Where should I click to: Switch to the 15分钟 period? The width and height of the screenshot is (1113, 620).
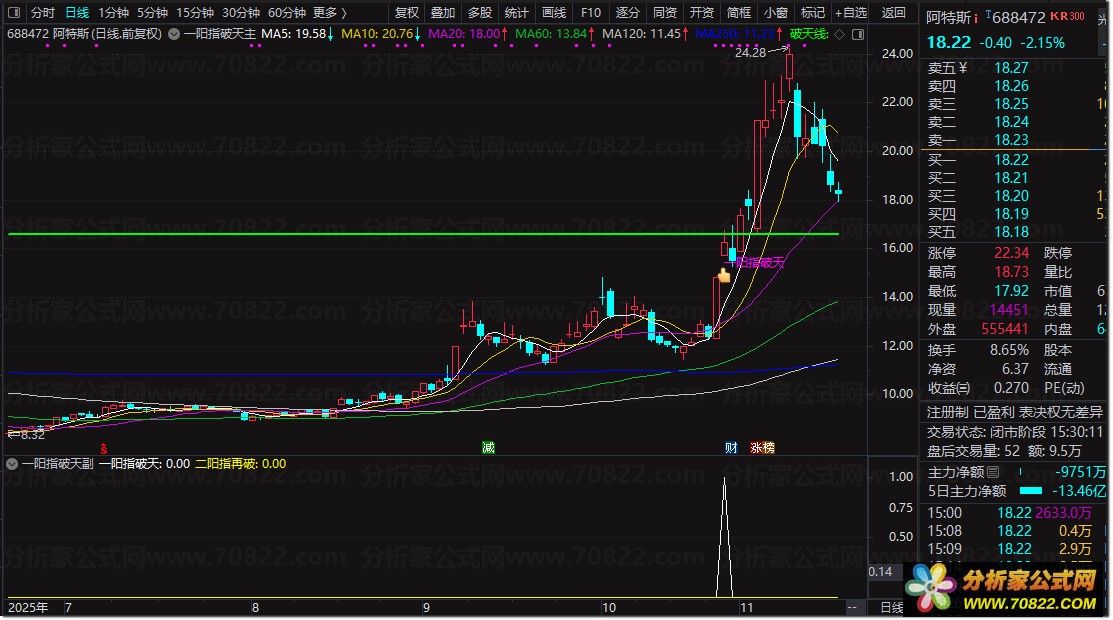(194, 12)
